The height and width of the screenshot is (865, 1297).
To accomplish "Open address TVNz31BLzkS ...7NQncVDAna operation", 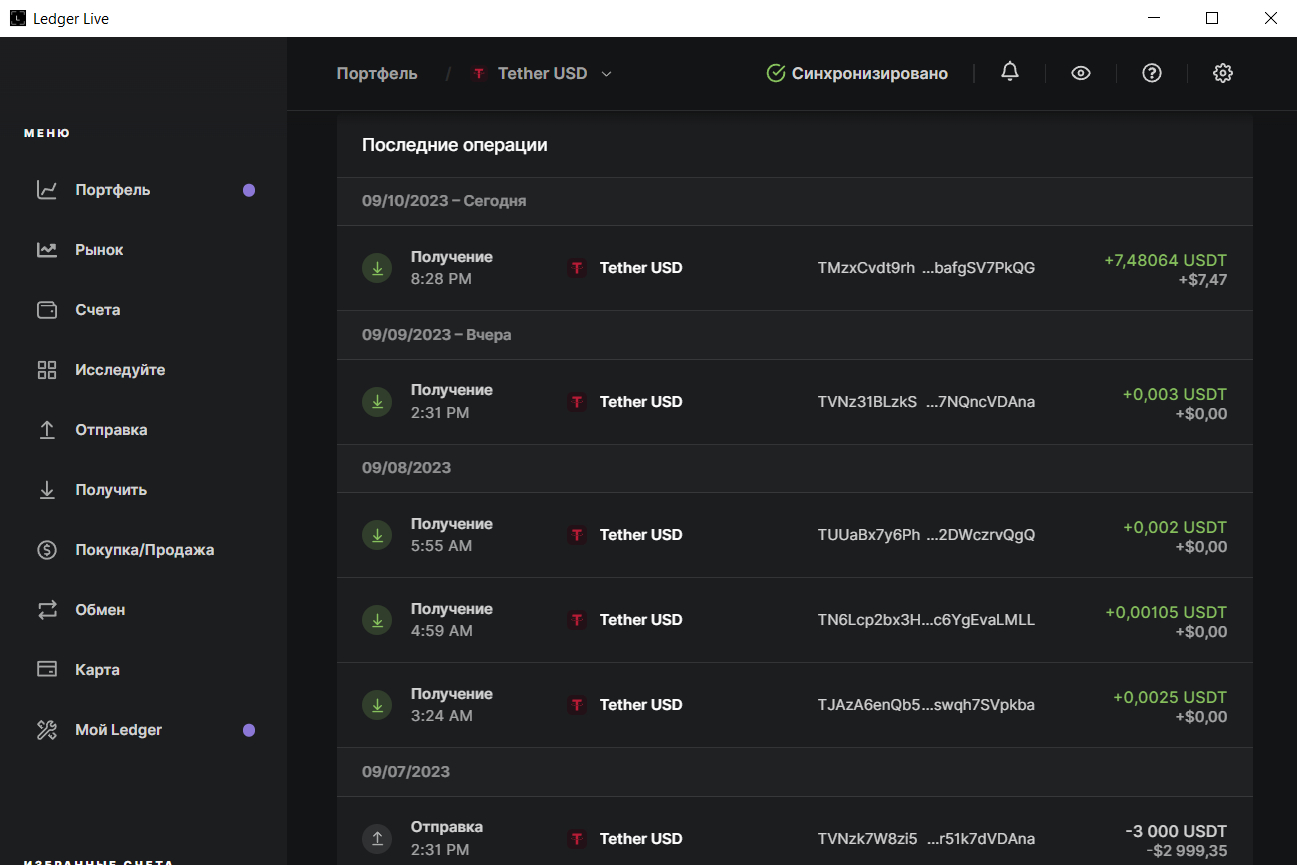I will 926,402.
